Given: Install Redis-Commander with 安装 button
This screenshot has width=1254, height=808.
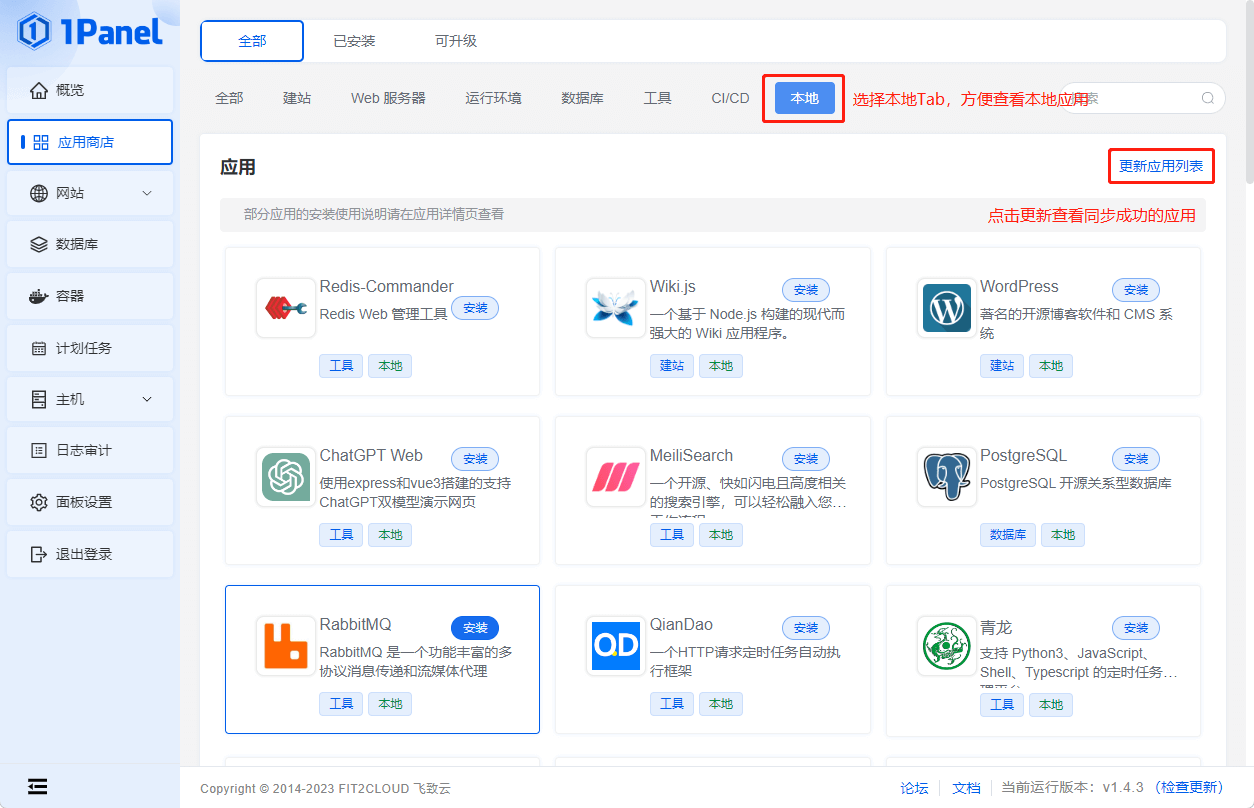Looking at the screenshot, I should (x=475, y=308).
